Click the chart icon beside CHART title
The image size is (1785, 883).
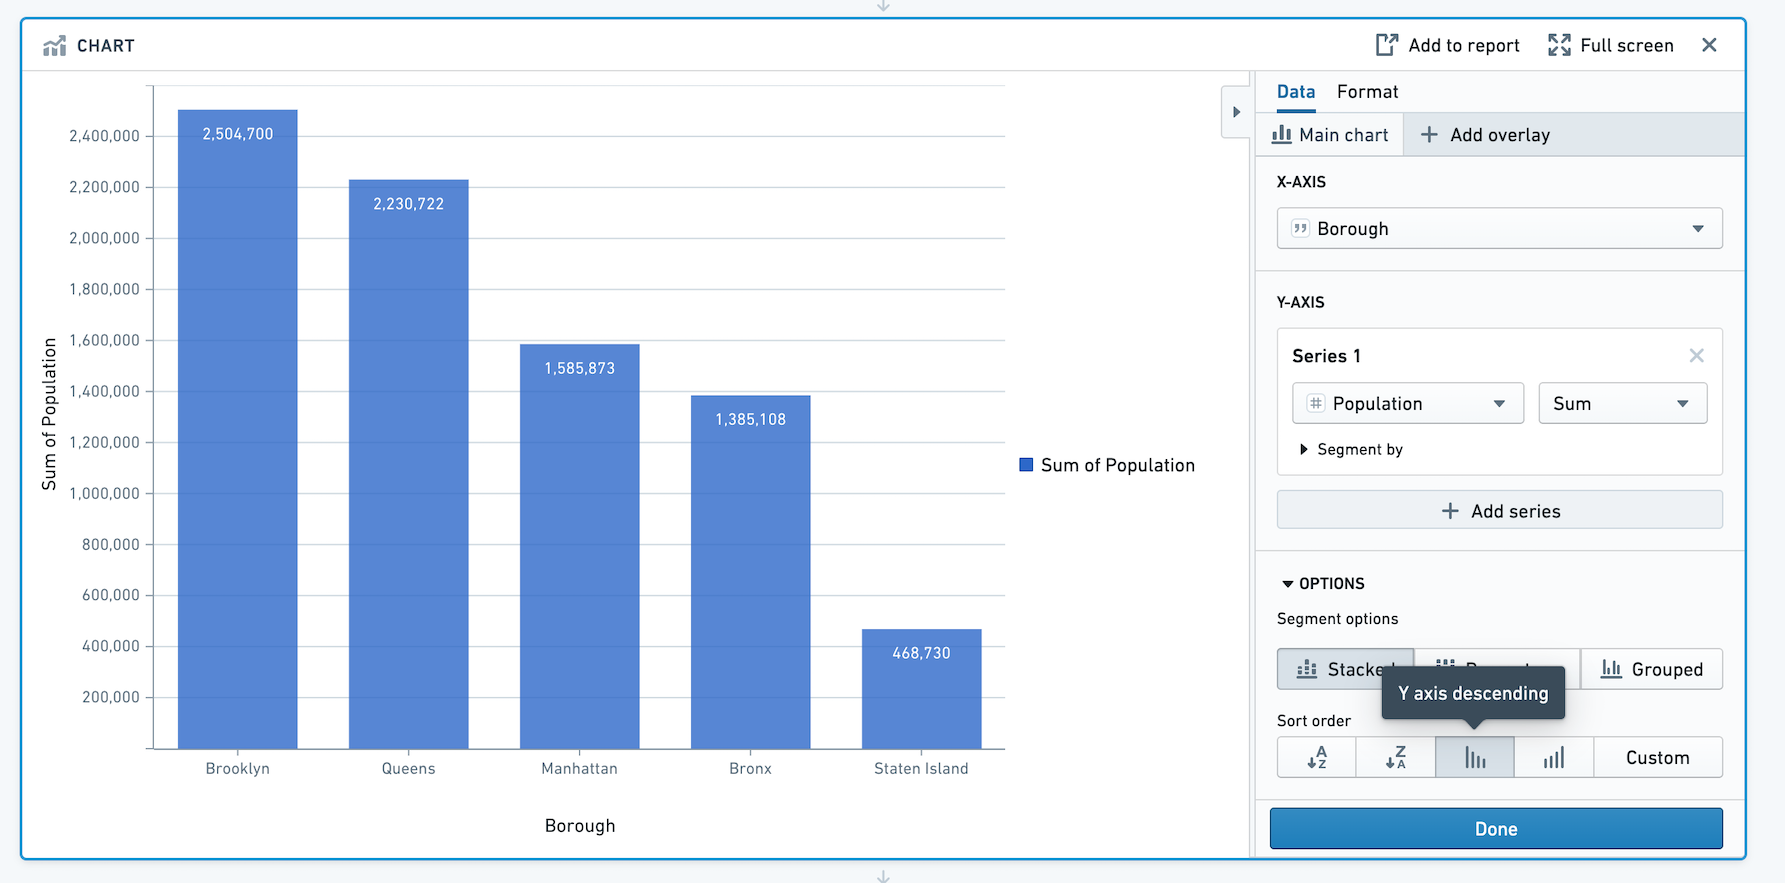55,46
